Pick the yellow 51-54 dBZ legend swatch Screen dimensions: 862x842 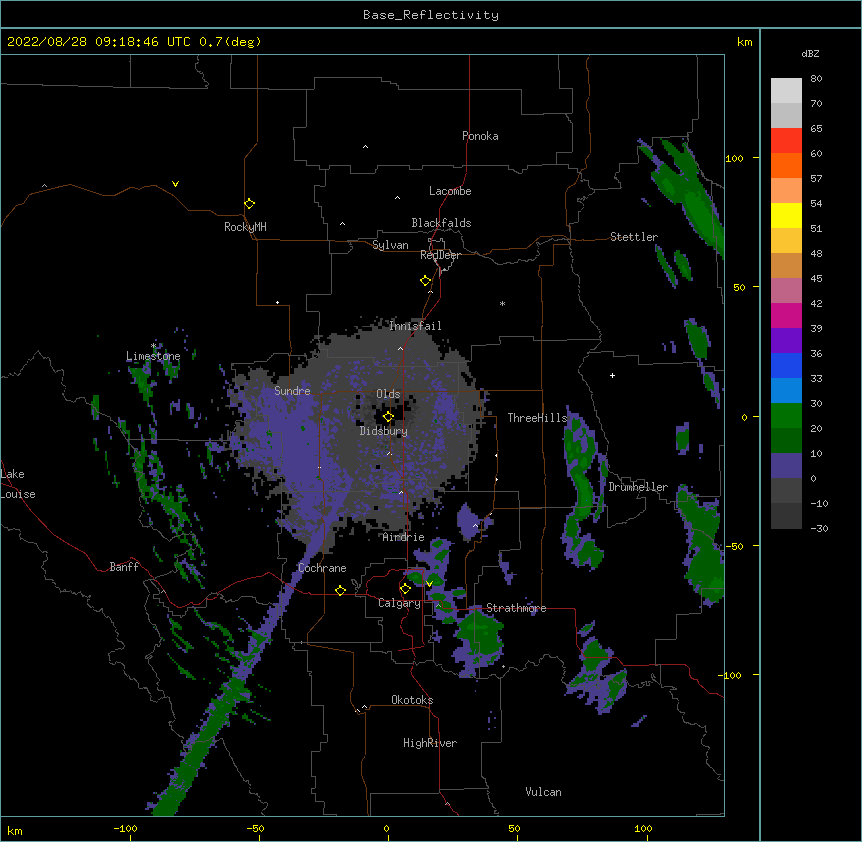[x=786, y=215]
